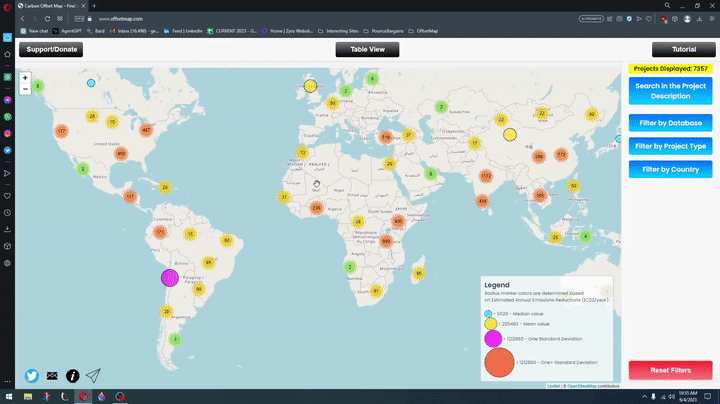720x404 pixels.
Task: Click the Twitter bird icon
Action: point(32,376)
